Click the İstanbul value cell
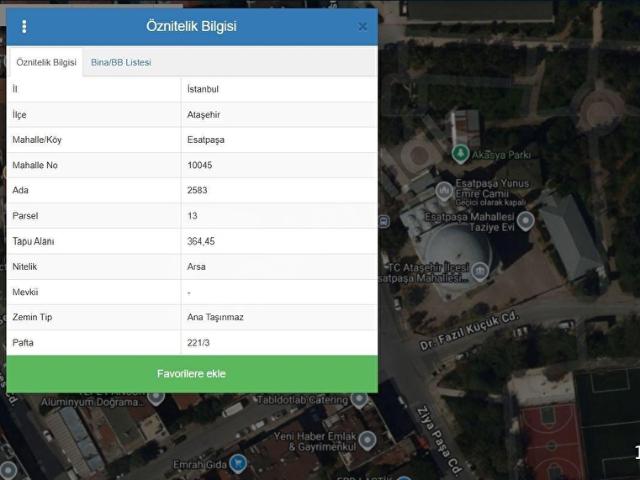The height and width of the screenshot is (480, 640). (279, 89)
